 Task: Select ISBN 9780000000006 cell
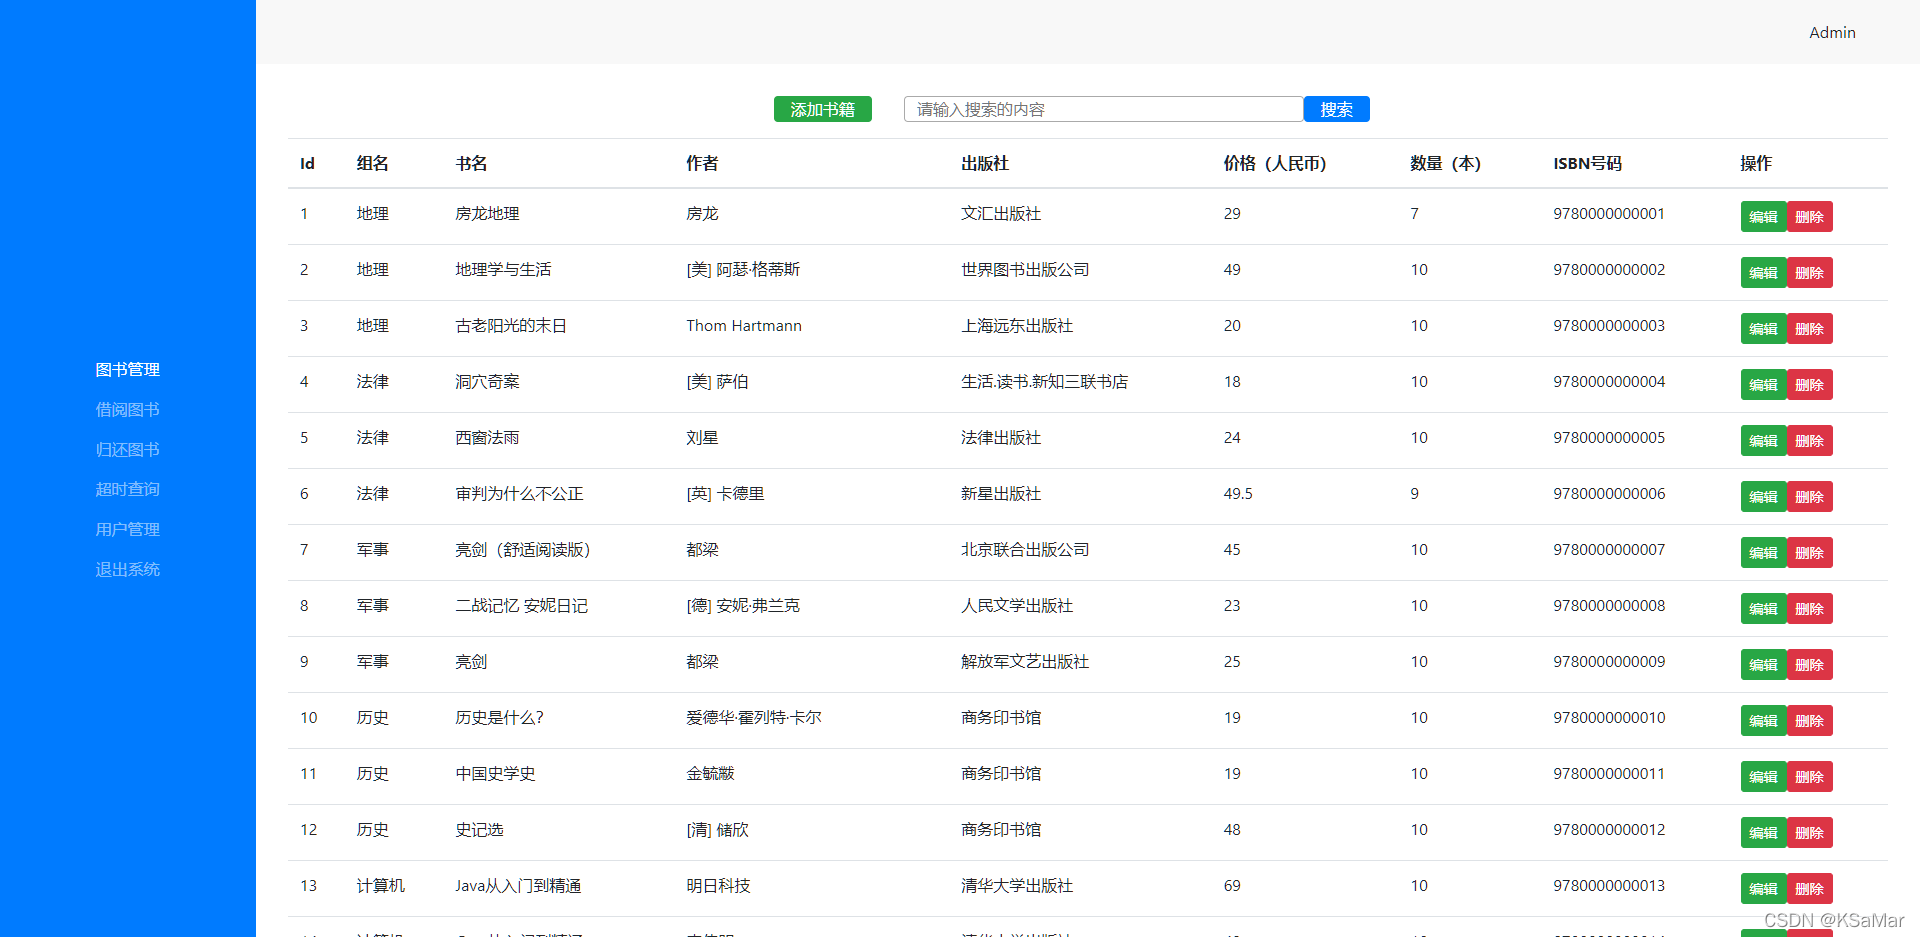click(x=1609, y=493)
